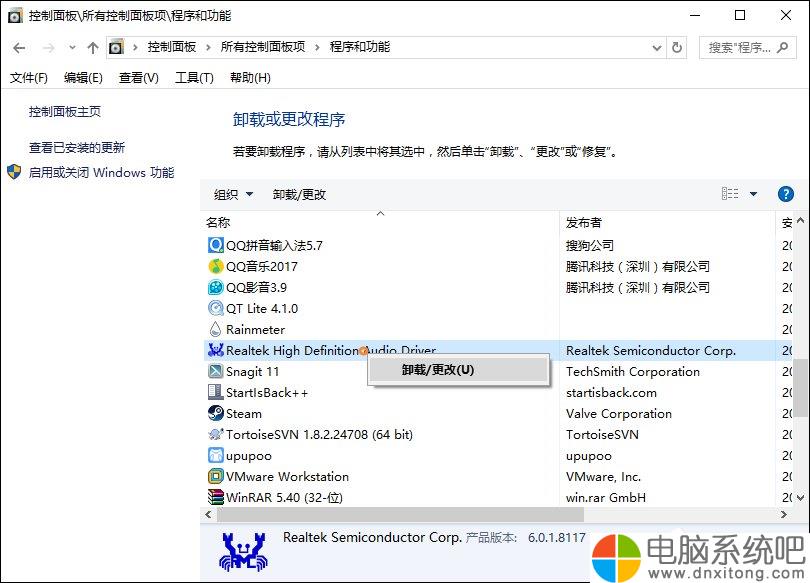This screenshot has width=810, height=583.
Task: Click the search magnifier icon
Action: pyautogui.click(x=783, y=48)
